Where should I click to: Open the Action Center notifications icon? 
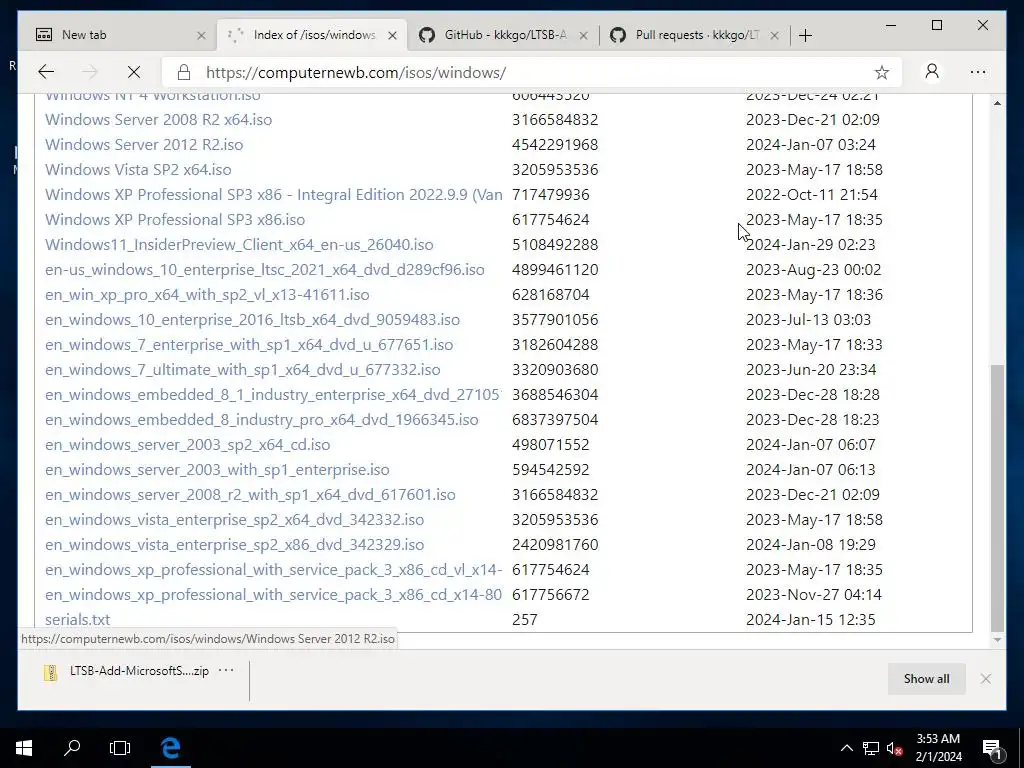(992, 748)
